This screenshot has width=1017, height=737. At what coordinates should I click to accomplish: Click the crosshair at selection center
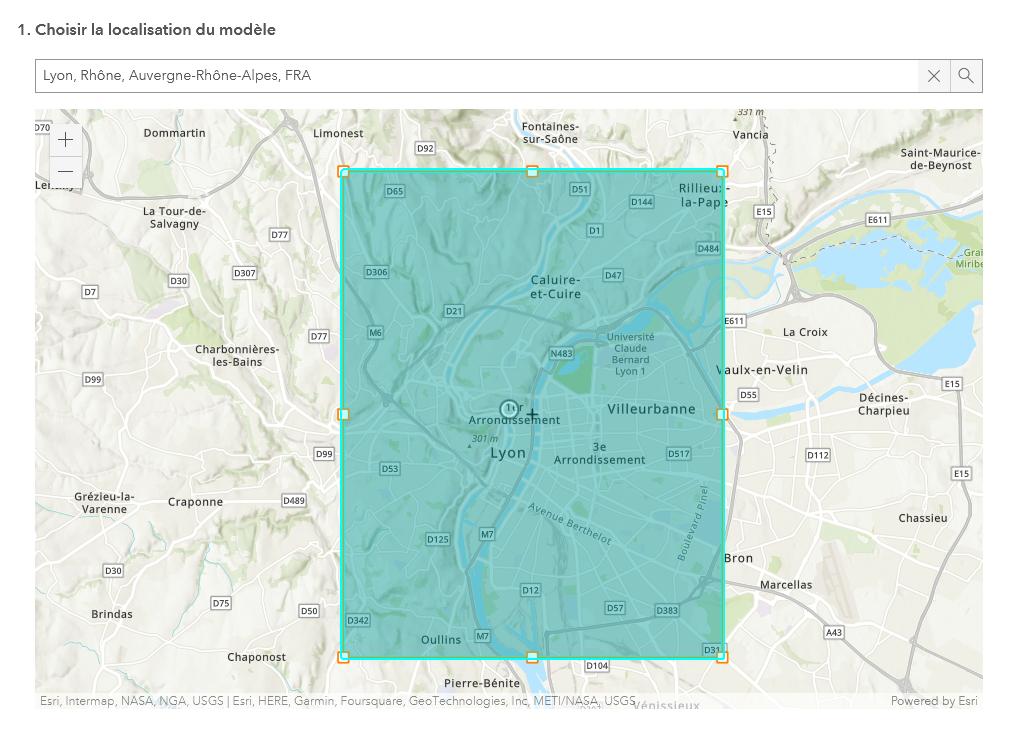coord(532,415)
